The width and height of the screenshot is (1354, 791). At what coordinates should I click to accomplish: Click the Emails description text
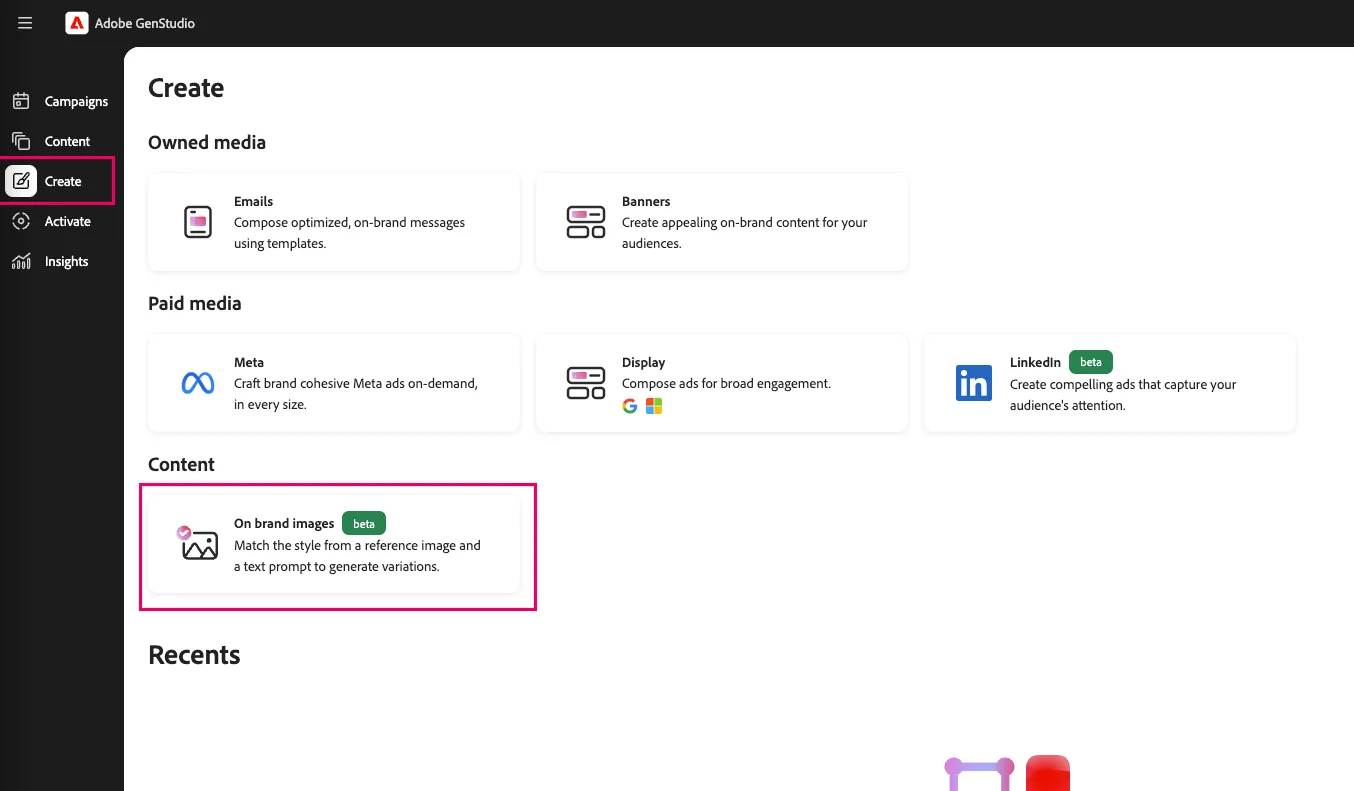pos(350,233)
